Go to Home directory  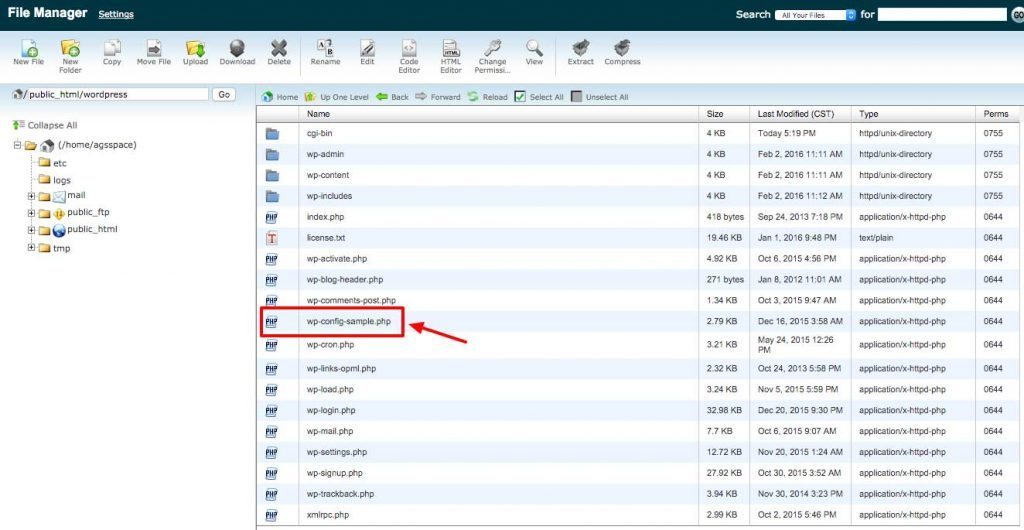point(280,97)
